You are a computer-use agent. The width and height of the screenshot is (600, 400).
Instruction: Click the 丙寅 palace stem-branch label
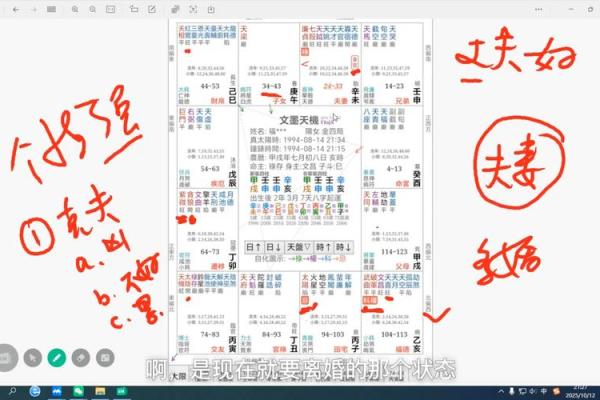(232, 344)
